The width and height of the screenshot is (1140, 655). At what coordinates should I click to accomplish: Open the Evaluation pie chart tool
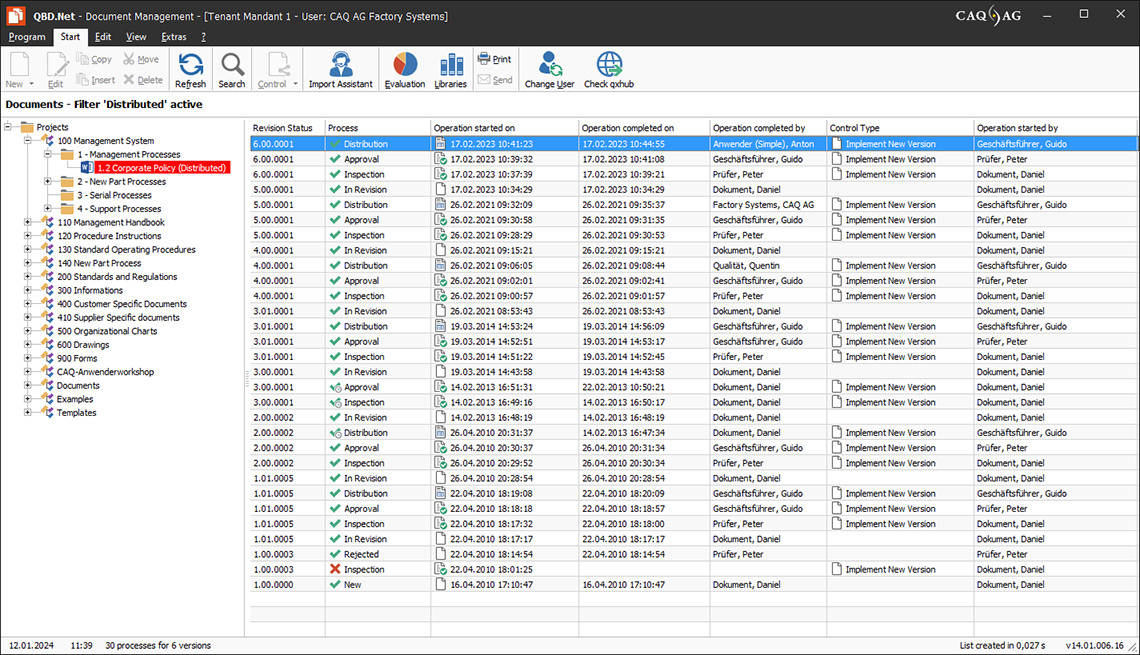[x=404, y=70]
